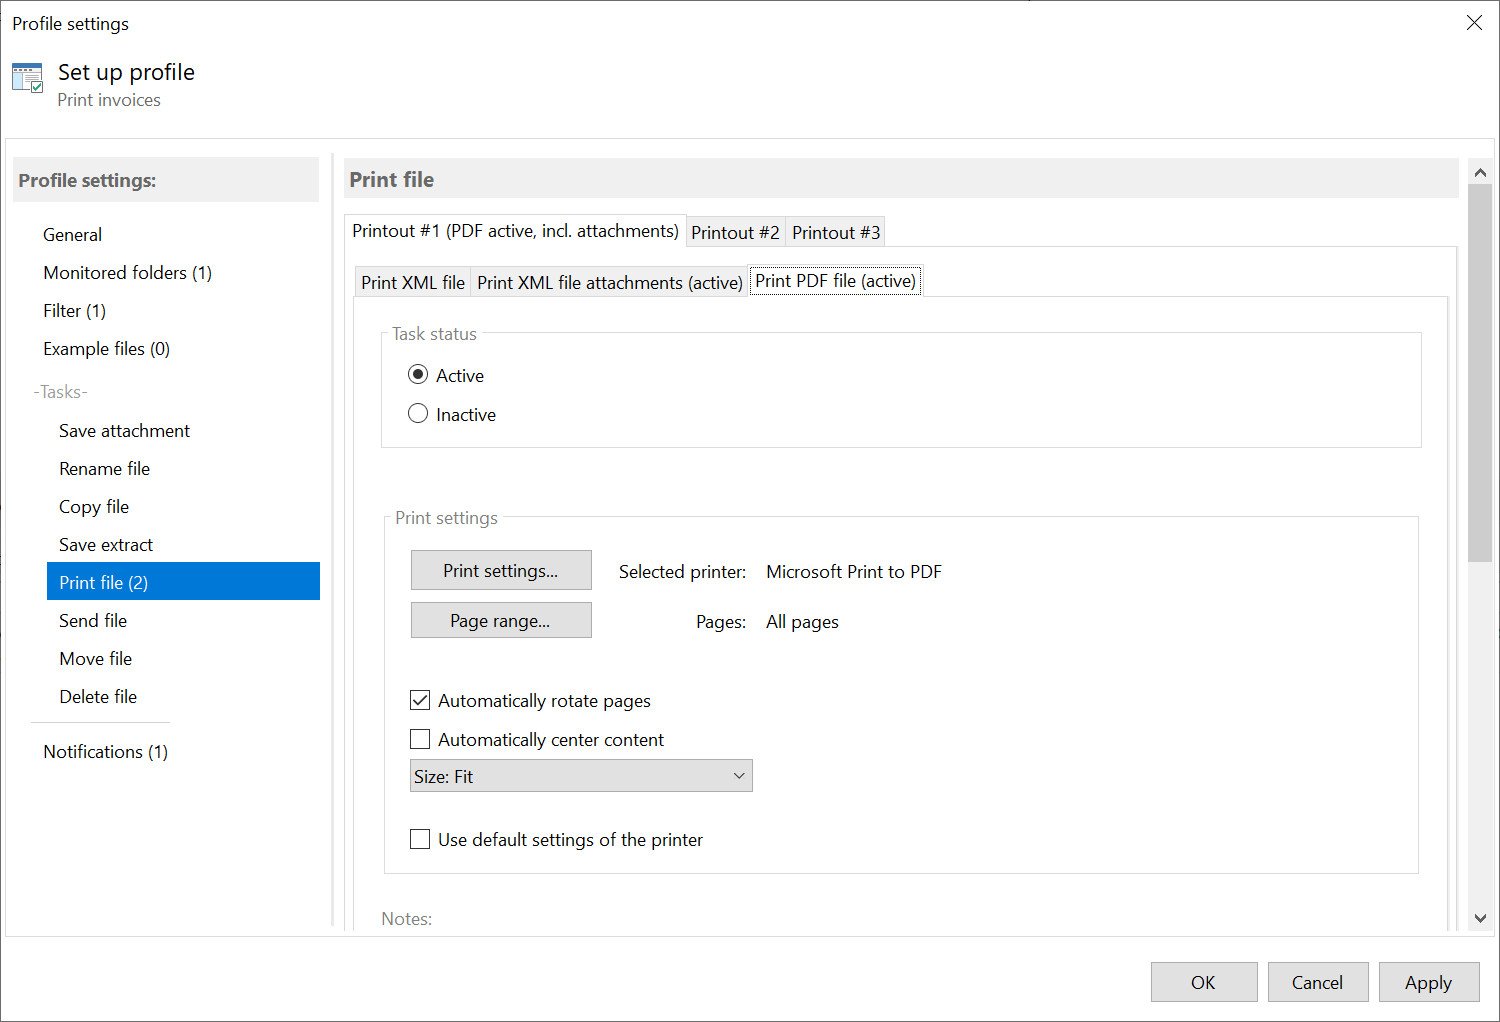
Task: Click the 'All pages' value text
Action: tap(802, 622)
